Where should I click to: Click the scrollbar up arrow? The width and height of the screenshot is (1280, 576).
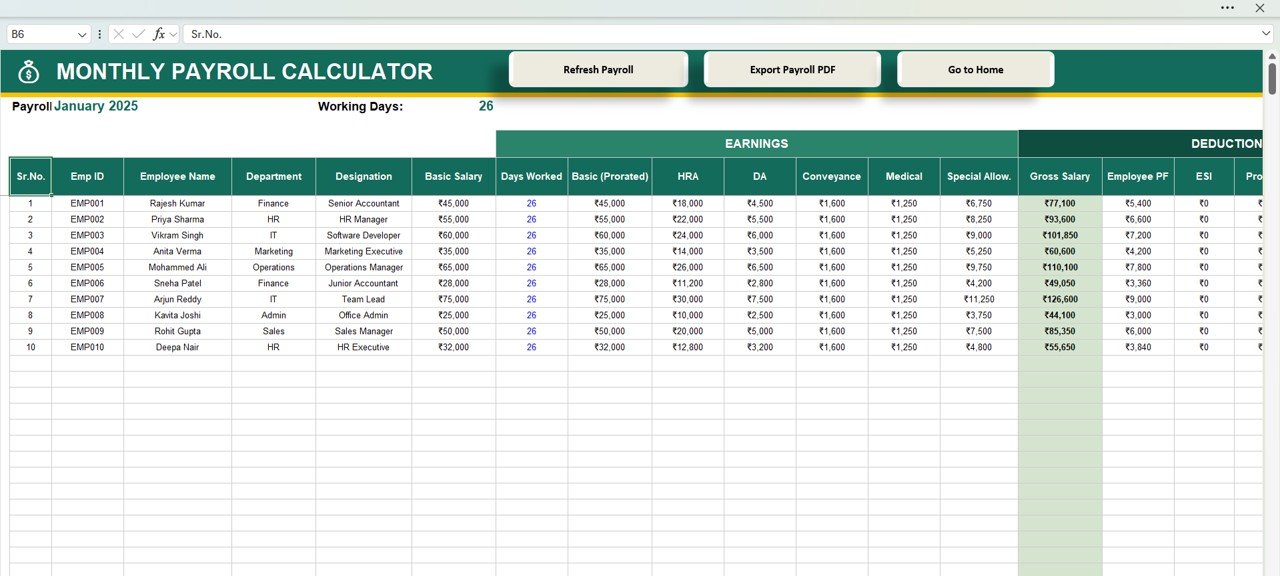pyautogui.click(x=1272, y=57)
